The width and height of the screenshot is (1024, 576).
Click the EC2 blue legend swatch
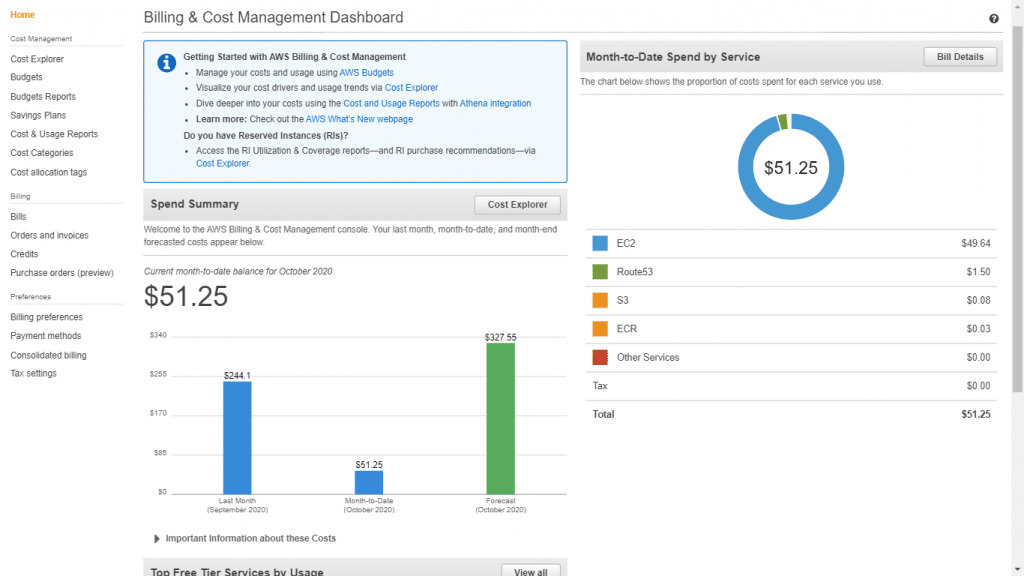coord(600,243)
